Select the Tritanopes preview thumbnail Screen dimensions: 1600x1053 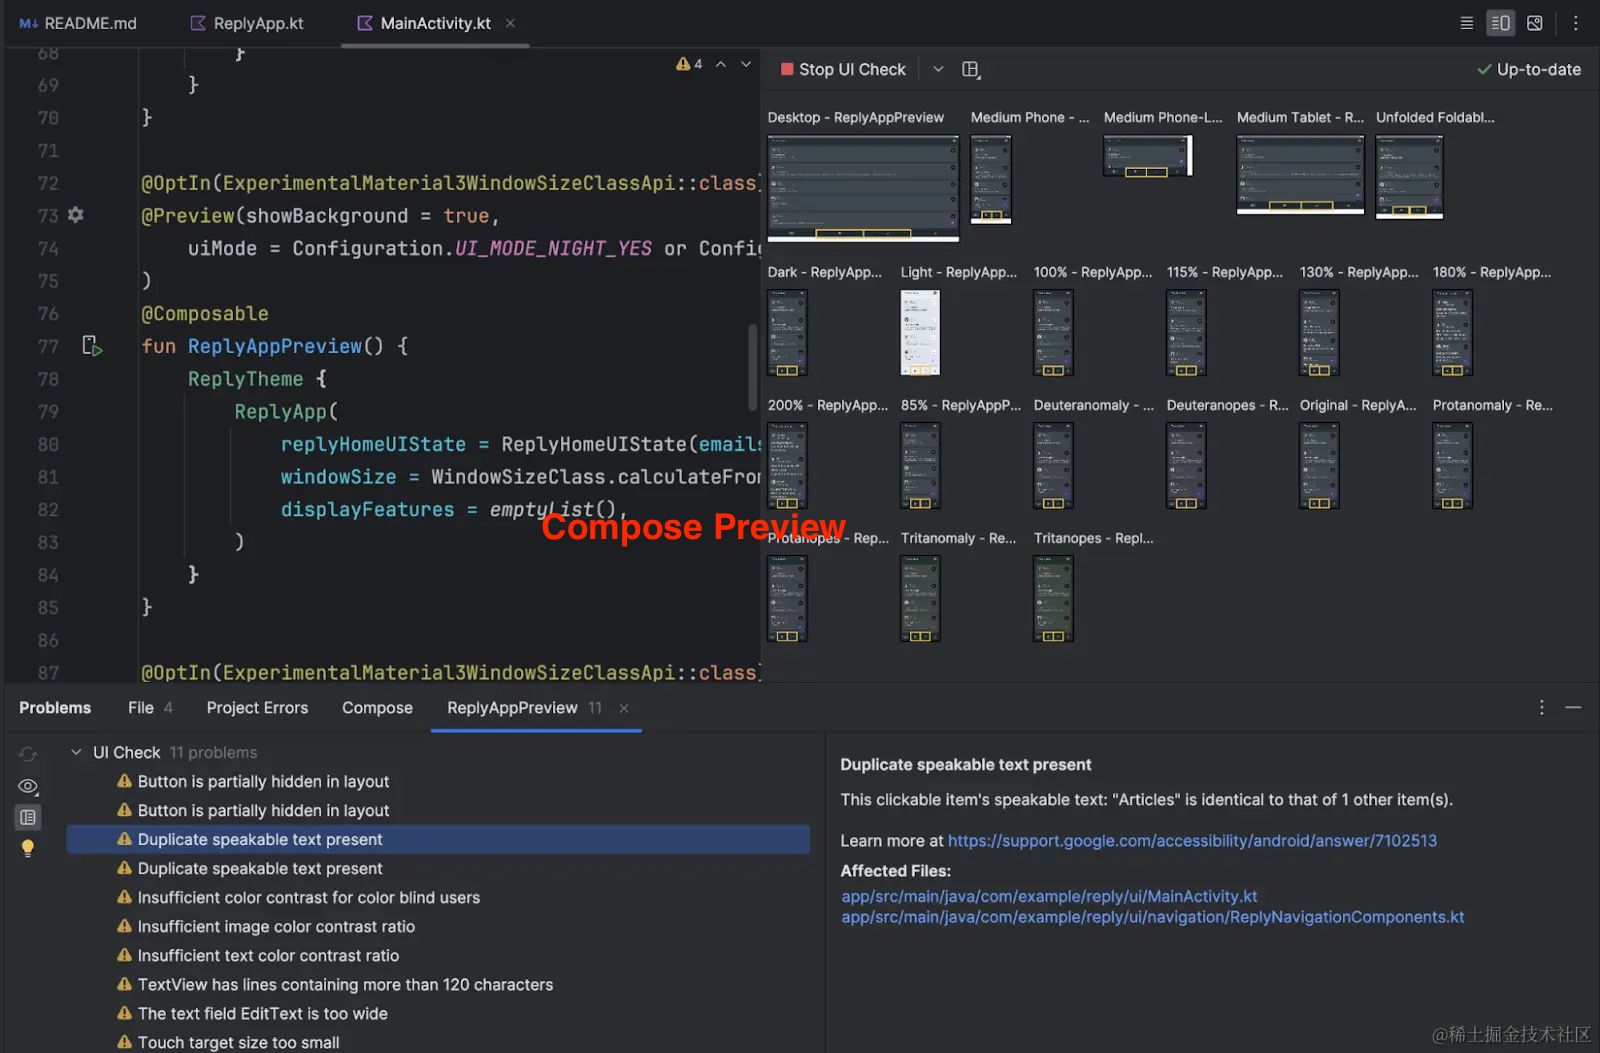click(x=1053, y=599)
